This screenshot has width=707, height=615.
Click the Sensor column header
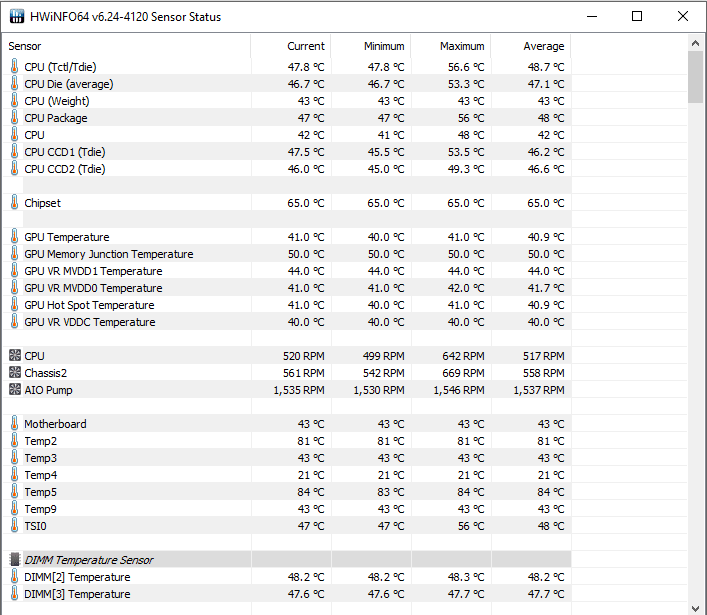(x=127, y=46)
